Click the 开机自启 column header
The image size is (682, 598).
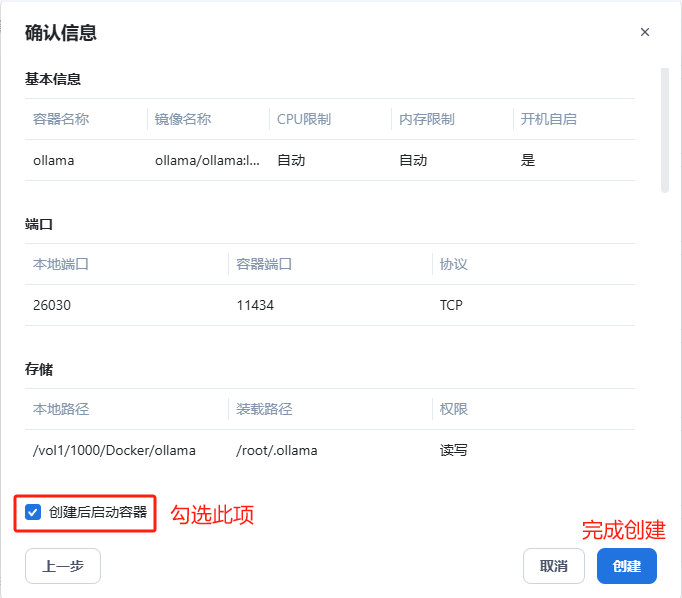[x=548, y=119]
